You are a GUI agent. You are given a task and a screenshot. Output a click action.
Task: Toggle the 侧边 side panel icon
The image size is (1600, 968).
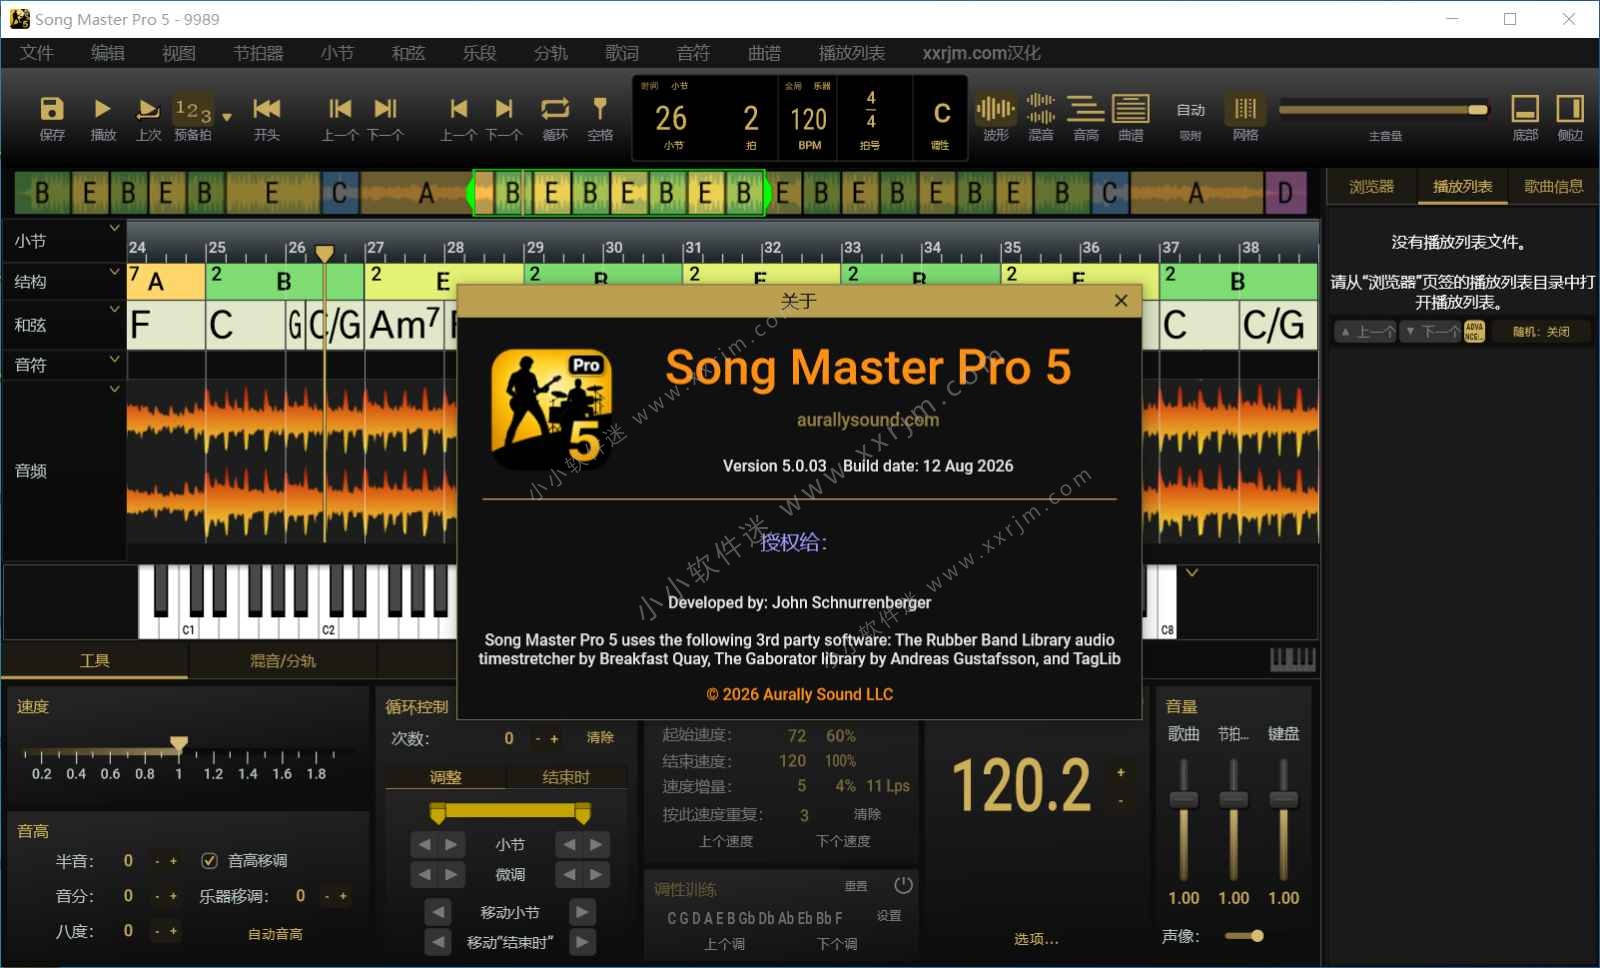1570,108
